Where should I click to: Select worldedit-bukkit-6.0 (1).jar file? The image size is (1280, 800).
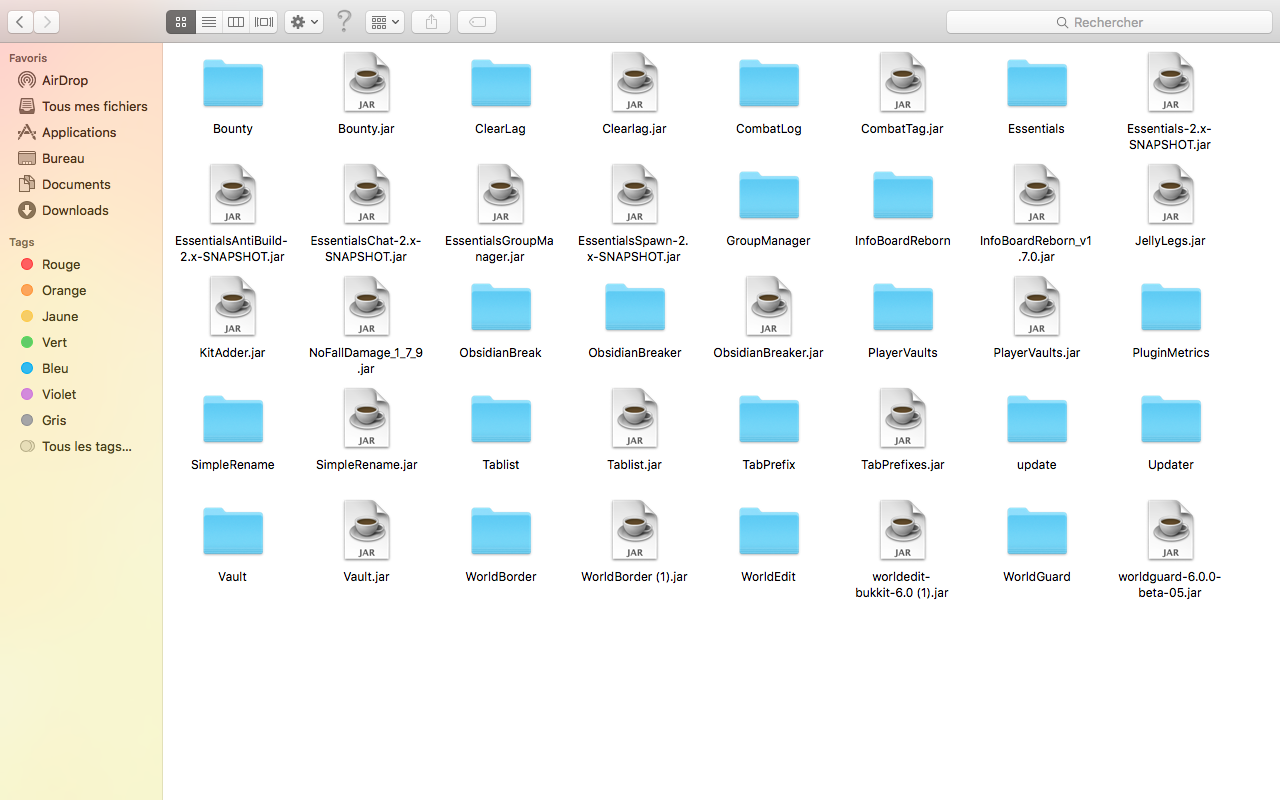tap(903, 530)
